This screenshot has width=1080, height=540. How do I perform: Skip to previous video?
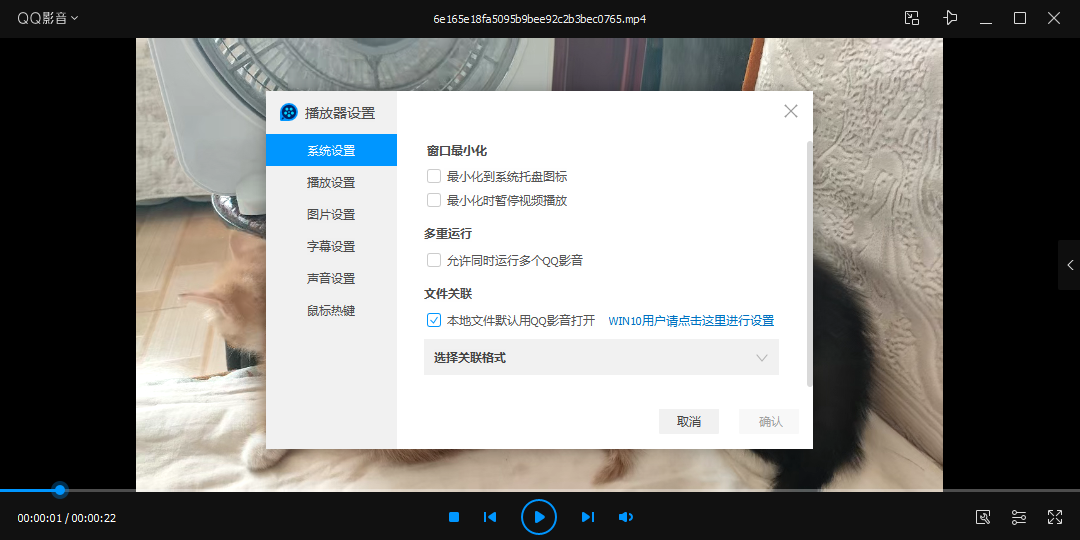tap(490, 517)
